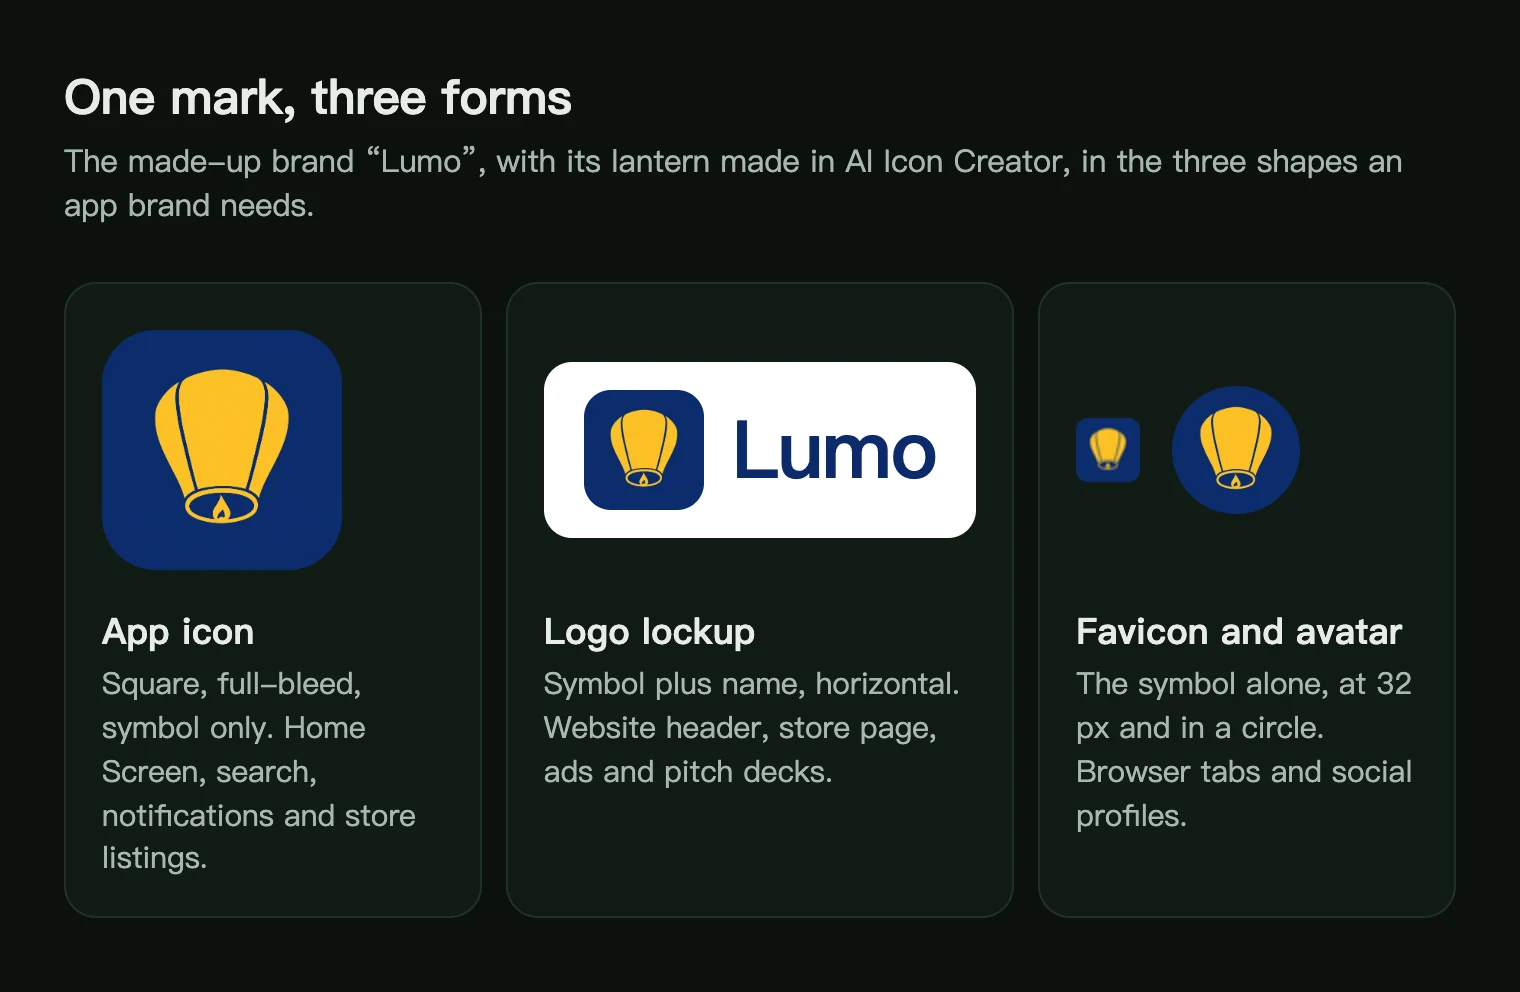
Task: Click the Lumo wordmark in the lockup
Action: 835,451
